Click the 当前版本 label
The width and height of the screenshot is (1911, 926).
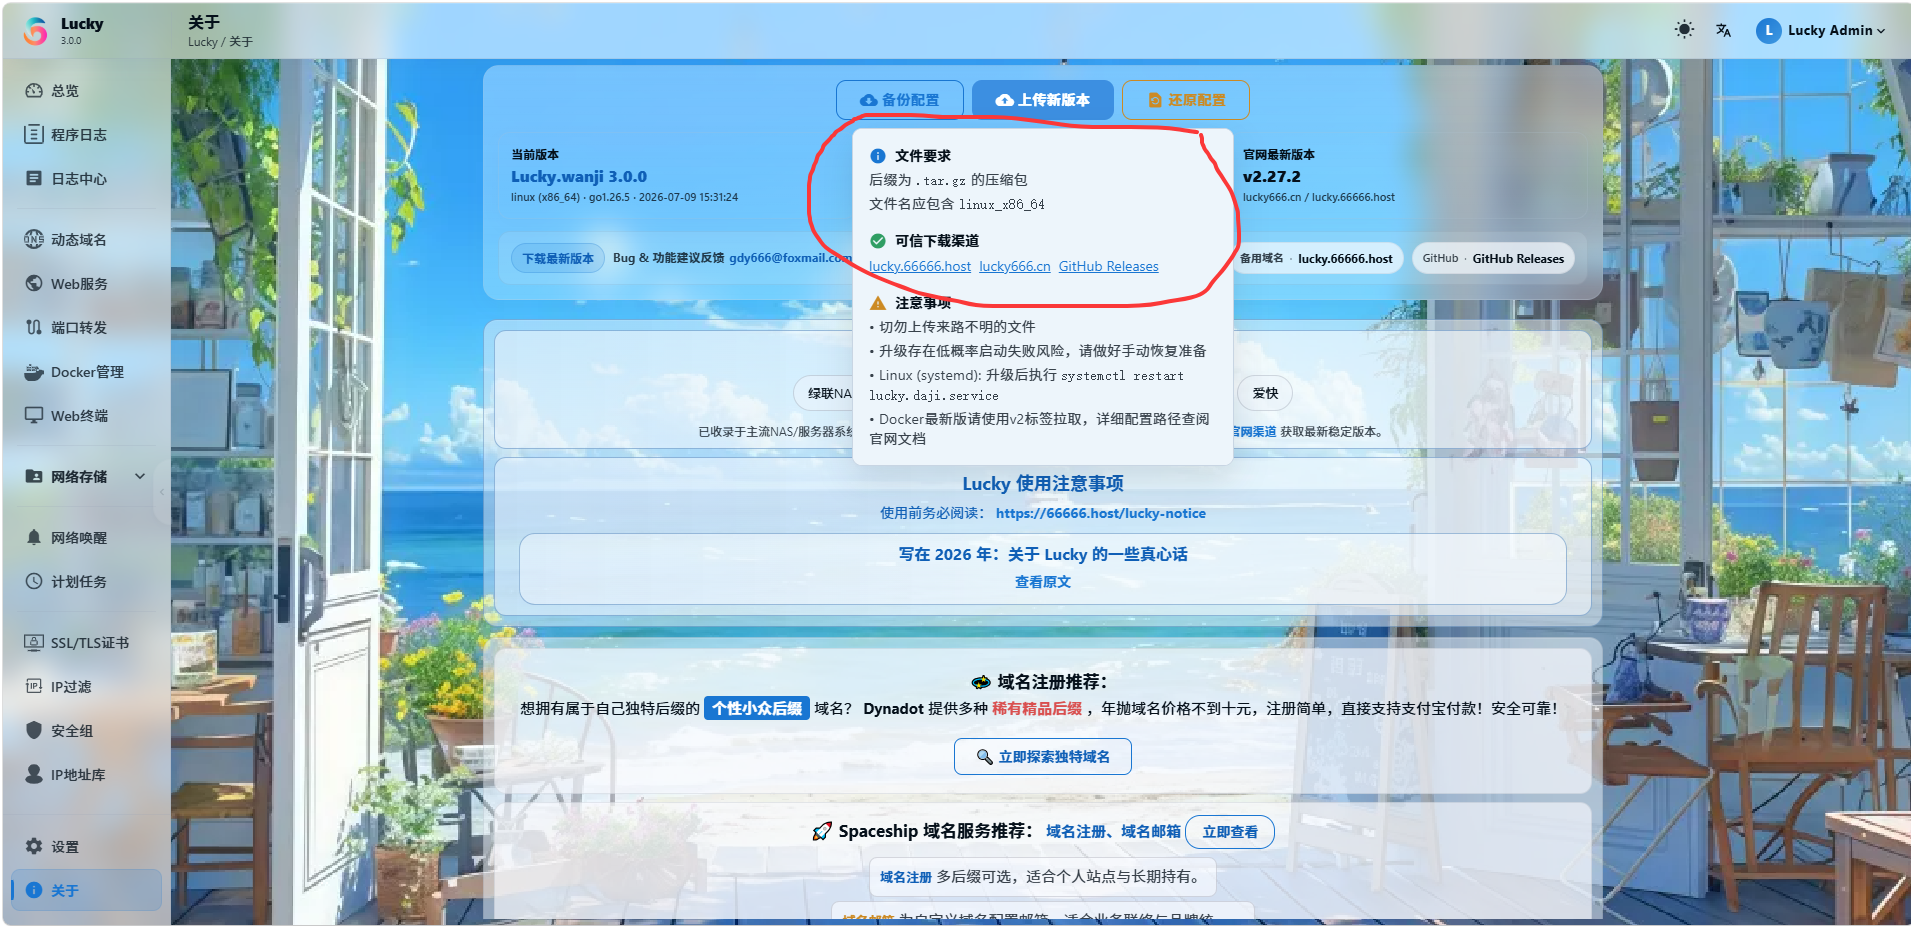pyautogui.click(x=535, y=155)
